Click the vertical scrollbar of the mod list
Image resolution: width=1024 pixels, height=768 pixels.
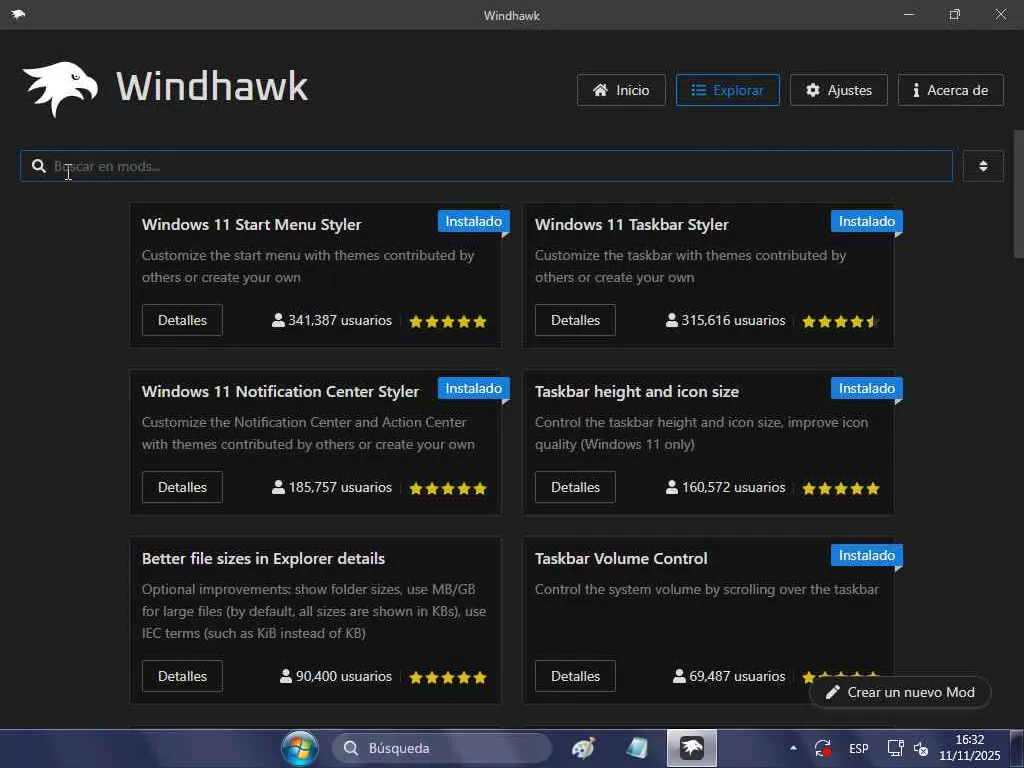1018,194
